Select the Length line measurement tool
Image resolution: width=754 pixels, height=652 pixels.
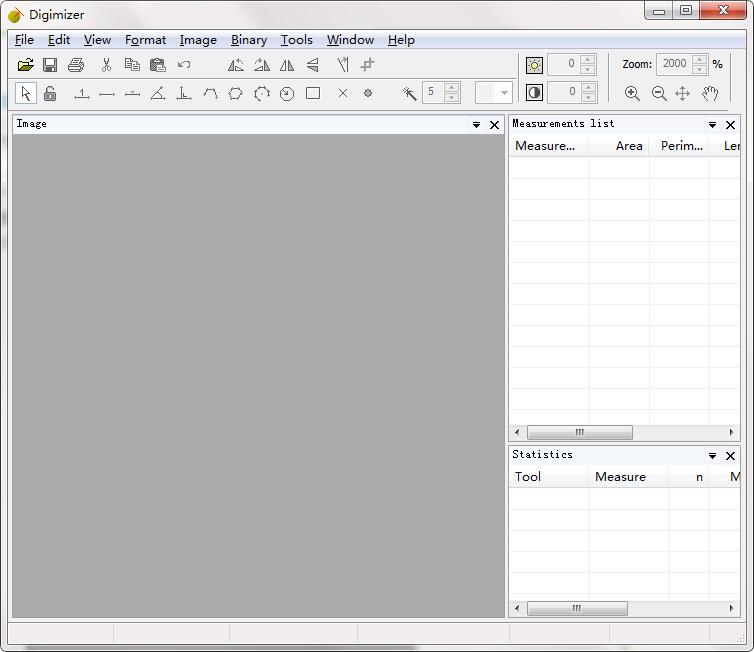coord(107,94)
